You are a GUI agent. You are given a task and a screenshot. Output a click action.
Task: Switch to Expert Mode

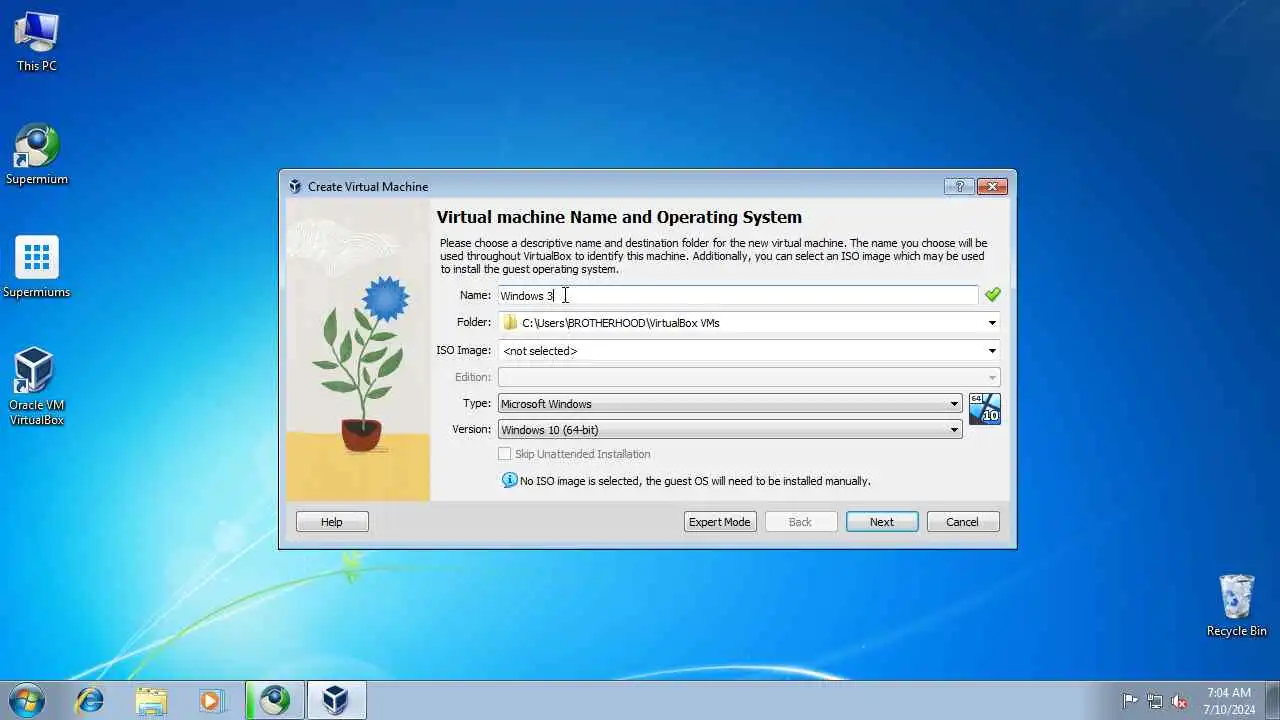coord(719,522)
